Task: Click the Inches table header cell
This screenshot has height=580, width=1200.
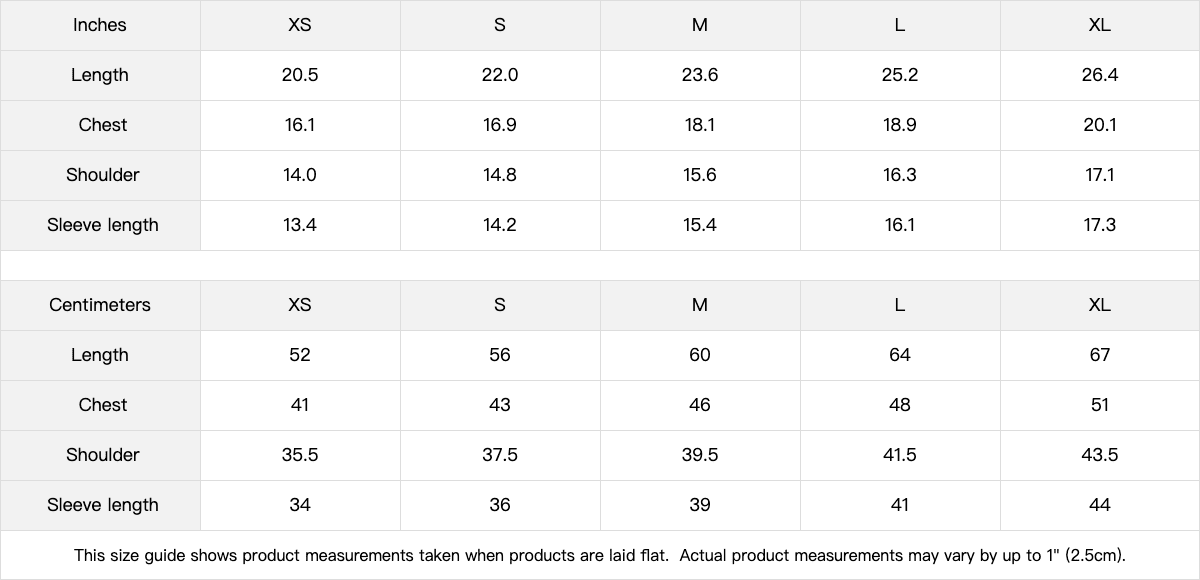Action: click(100, 25)
